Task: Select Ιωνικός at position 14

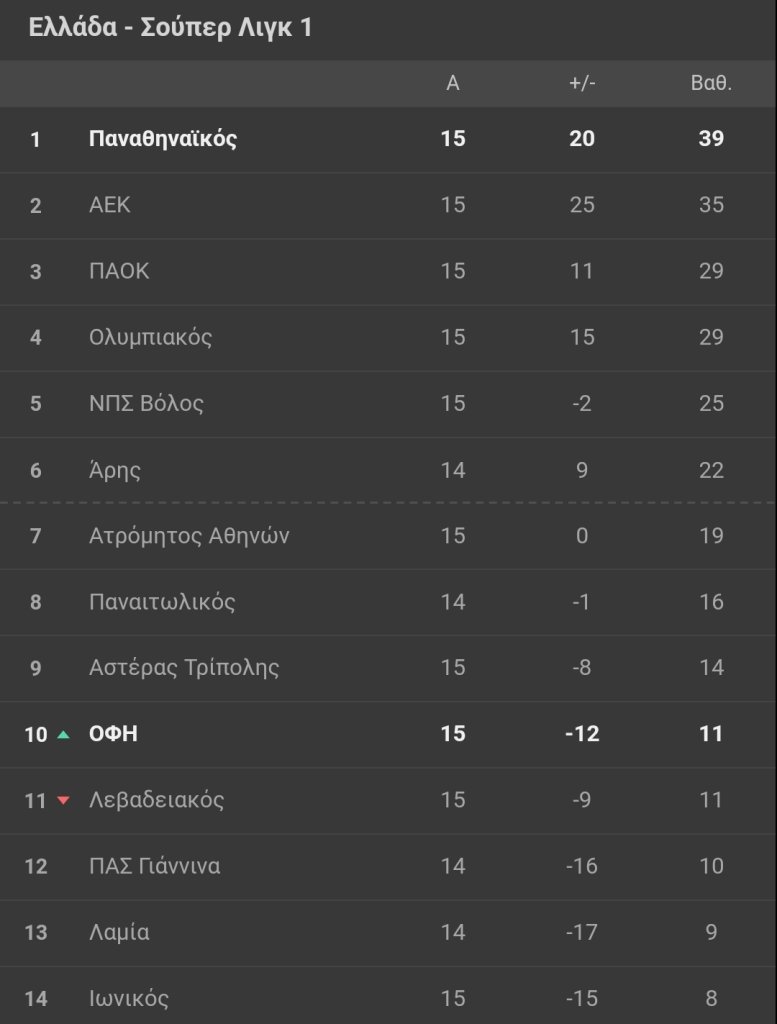Action: click(x=129, y=998)
